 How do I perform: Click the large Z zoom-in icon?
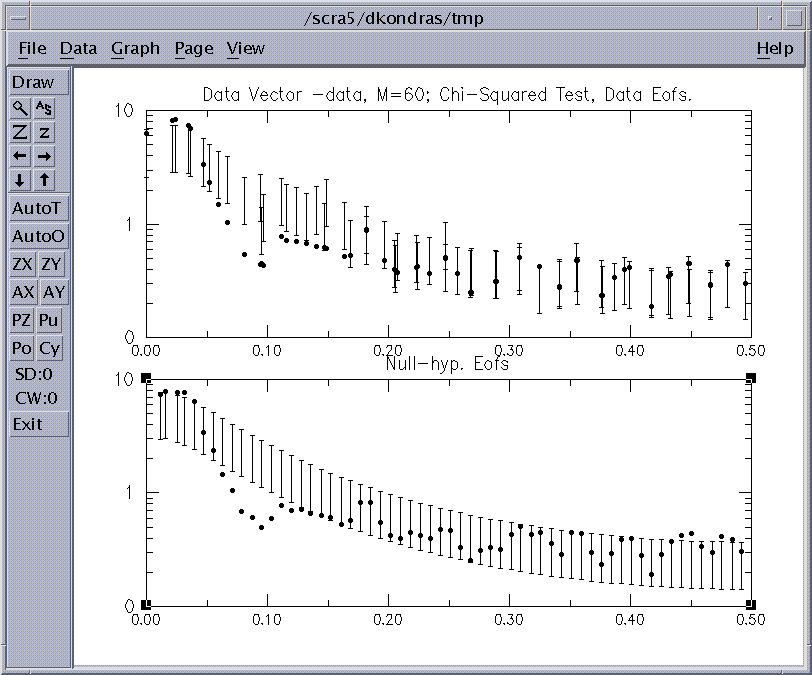pos(20,132)
